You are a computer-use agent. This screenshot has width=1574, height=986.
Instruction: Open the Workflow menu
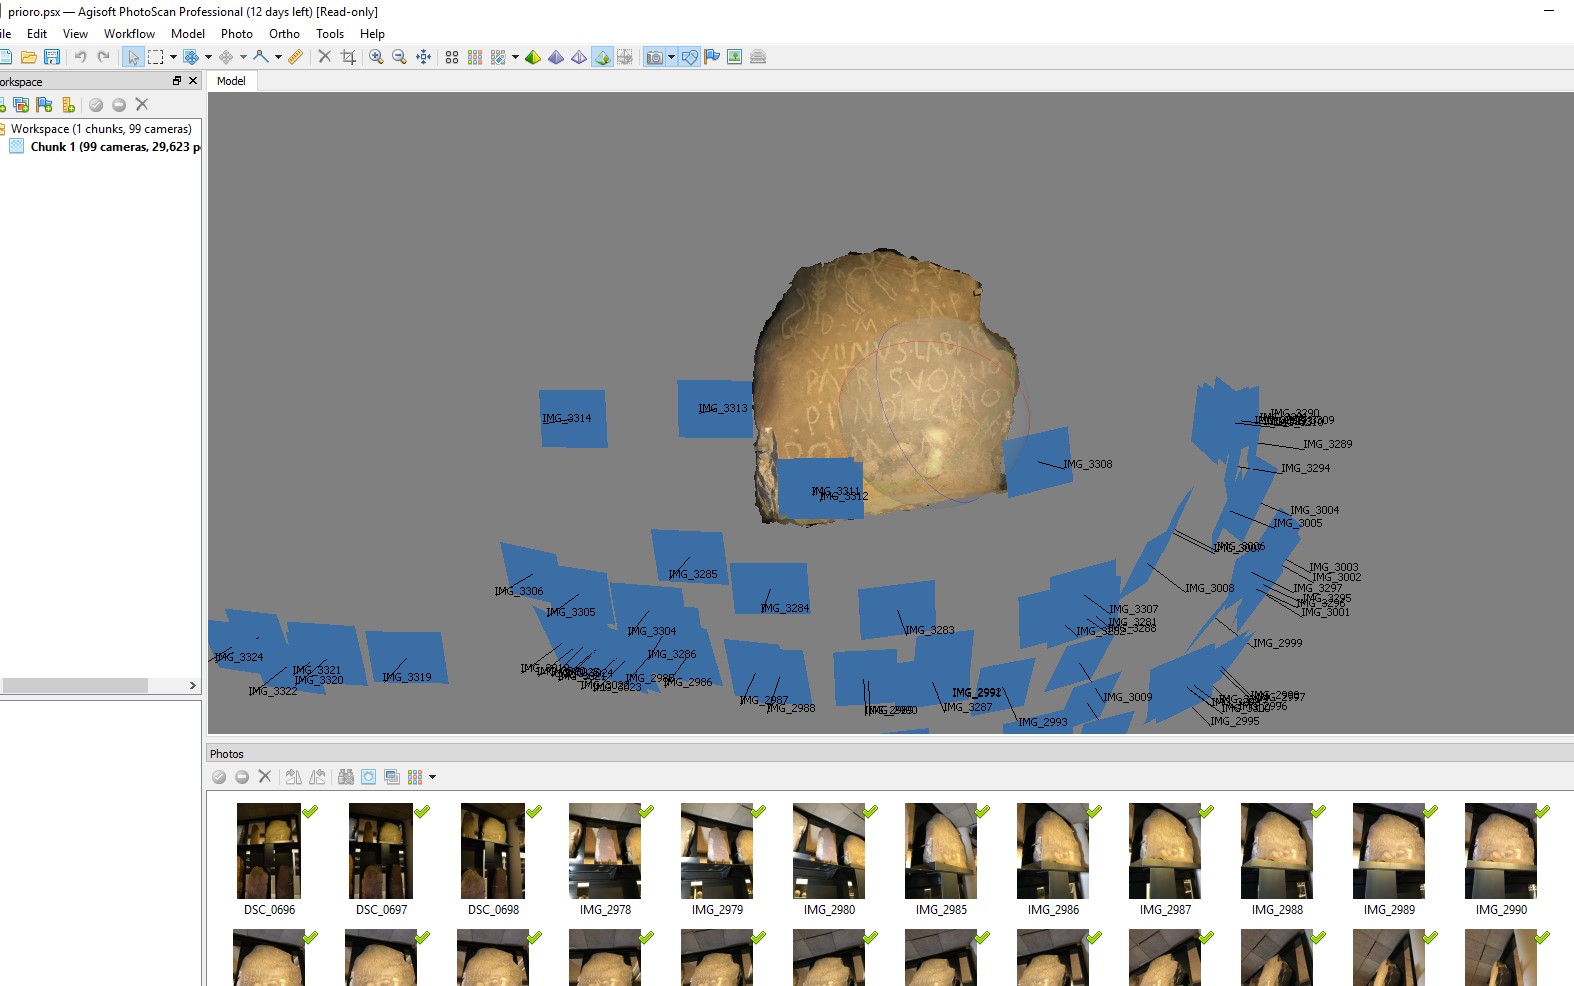tap(129, 34)
